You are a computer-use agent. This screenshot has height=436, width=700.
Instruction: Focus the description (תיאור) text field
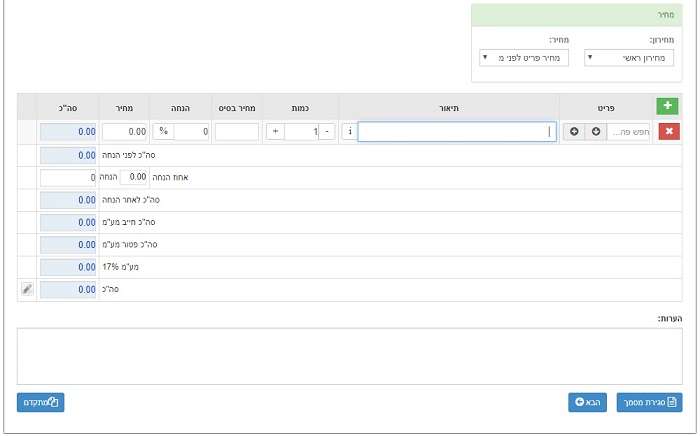pos(457,132)
